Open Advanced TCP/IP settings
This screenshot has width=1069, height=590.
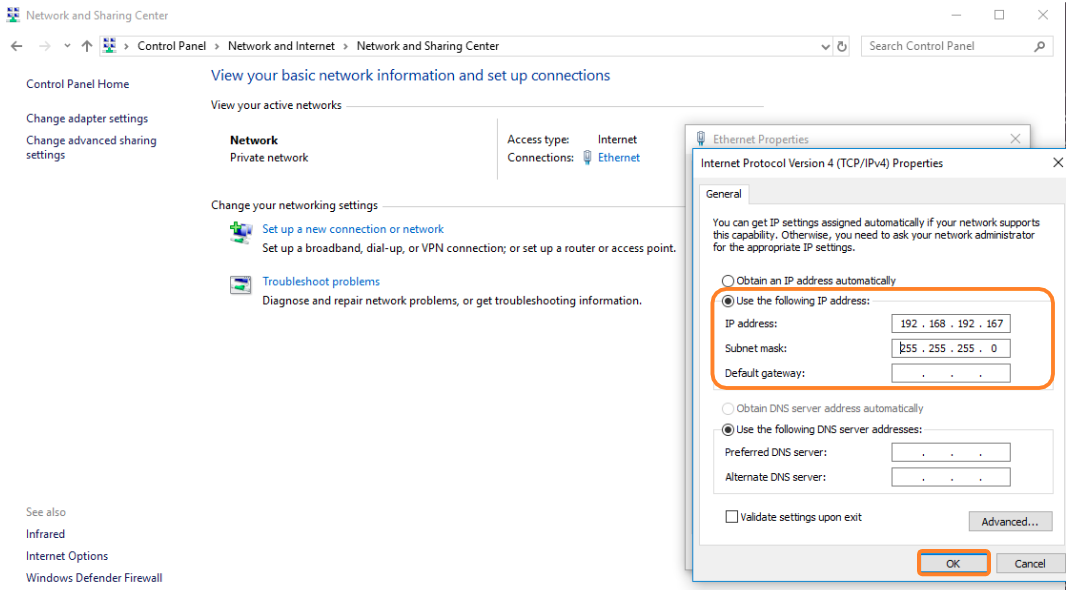pos(1010,522)
